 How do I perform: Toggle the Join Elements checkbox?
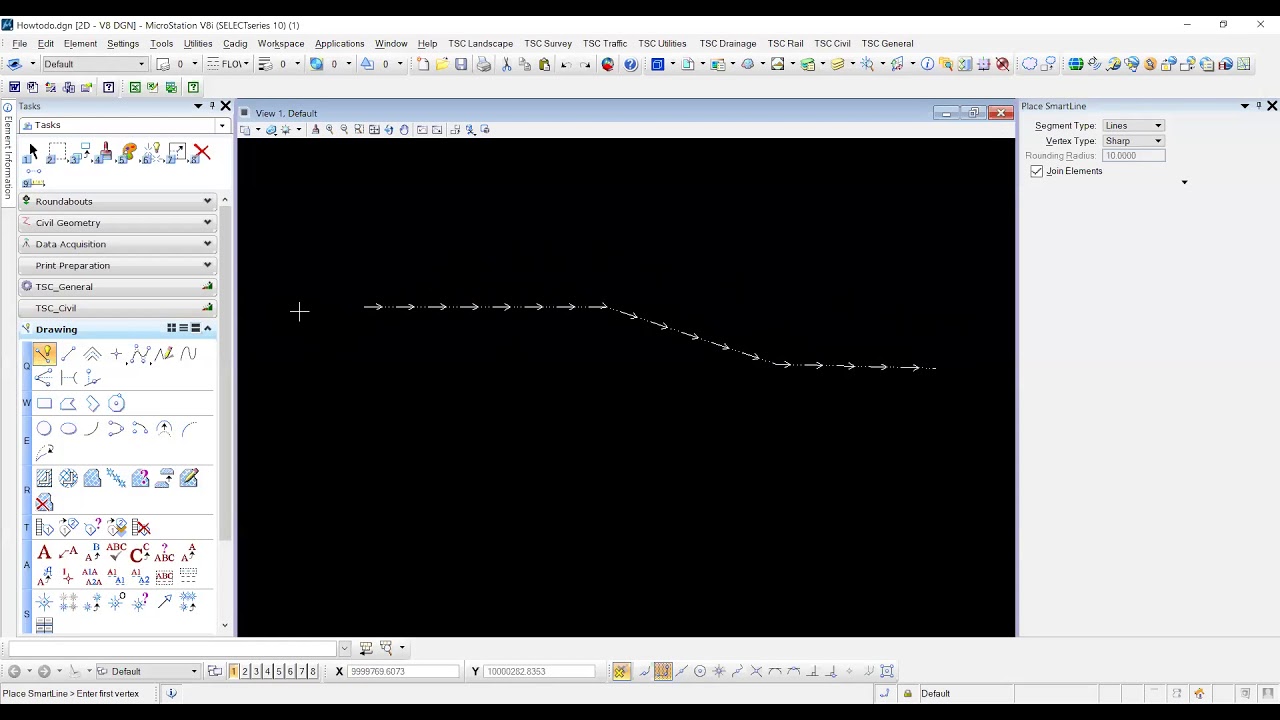point(1037,172)
